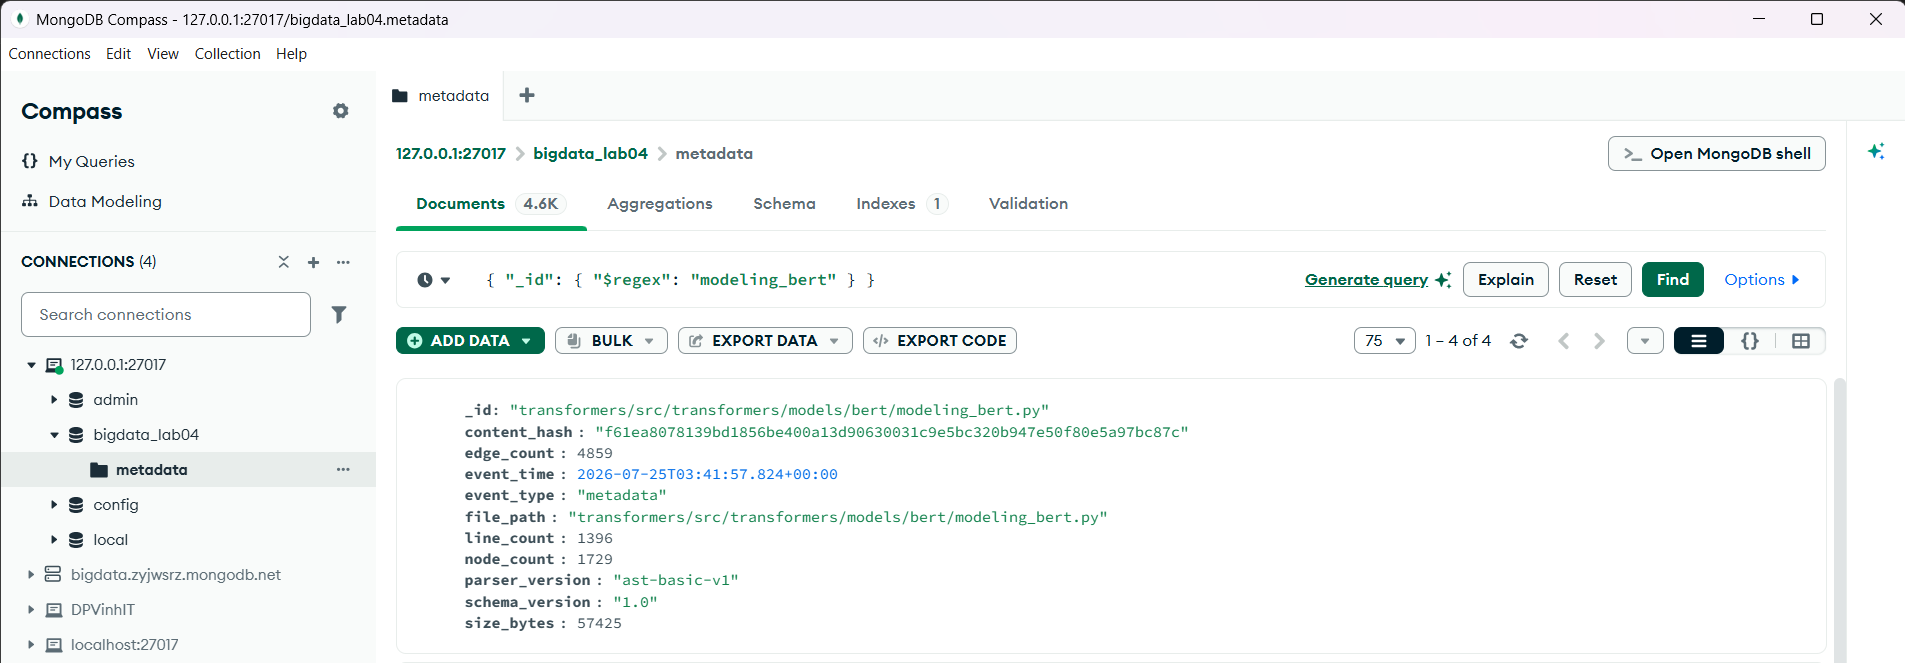Viewport: 1905px width, 663px height.
Task: Open the Collection menu
Action: [x=227, y=54]
